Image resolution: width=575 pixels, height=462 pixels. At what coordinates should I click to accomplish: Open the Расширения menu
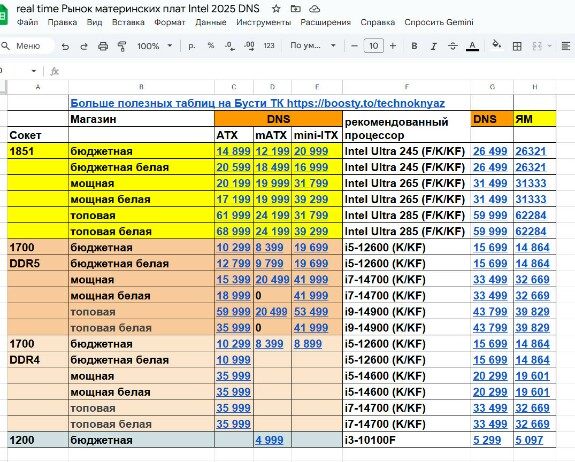325,22
